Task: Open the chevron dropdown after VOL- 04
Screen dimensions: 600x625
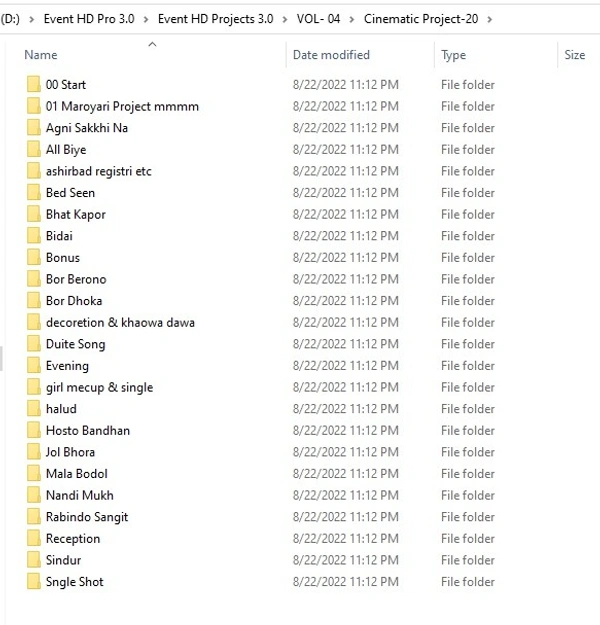Action: (x=352, y=19)
